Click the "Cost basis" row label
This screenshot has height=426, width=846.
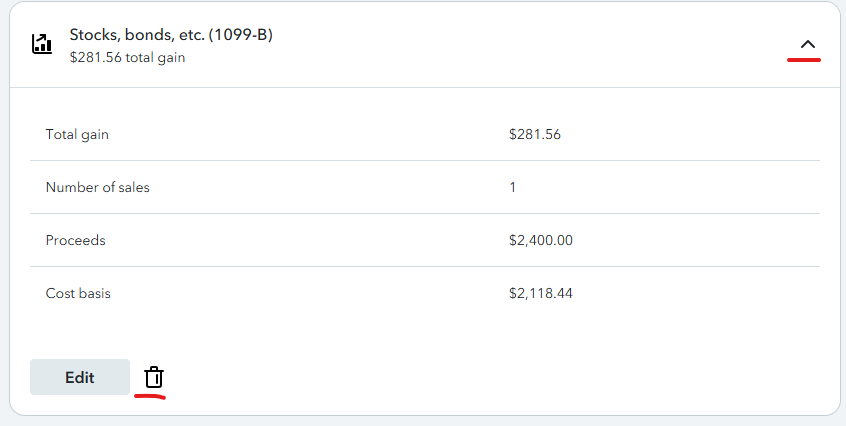[x=78, y=293]
